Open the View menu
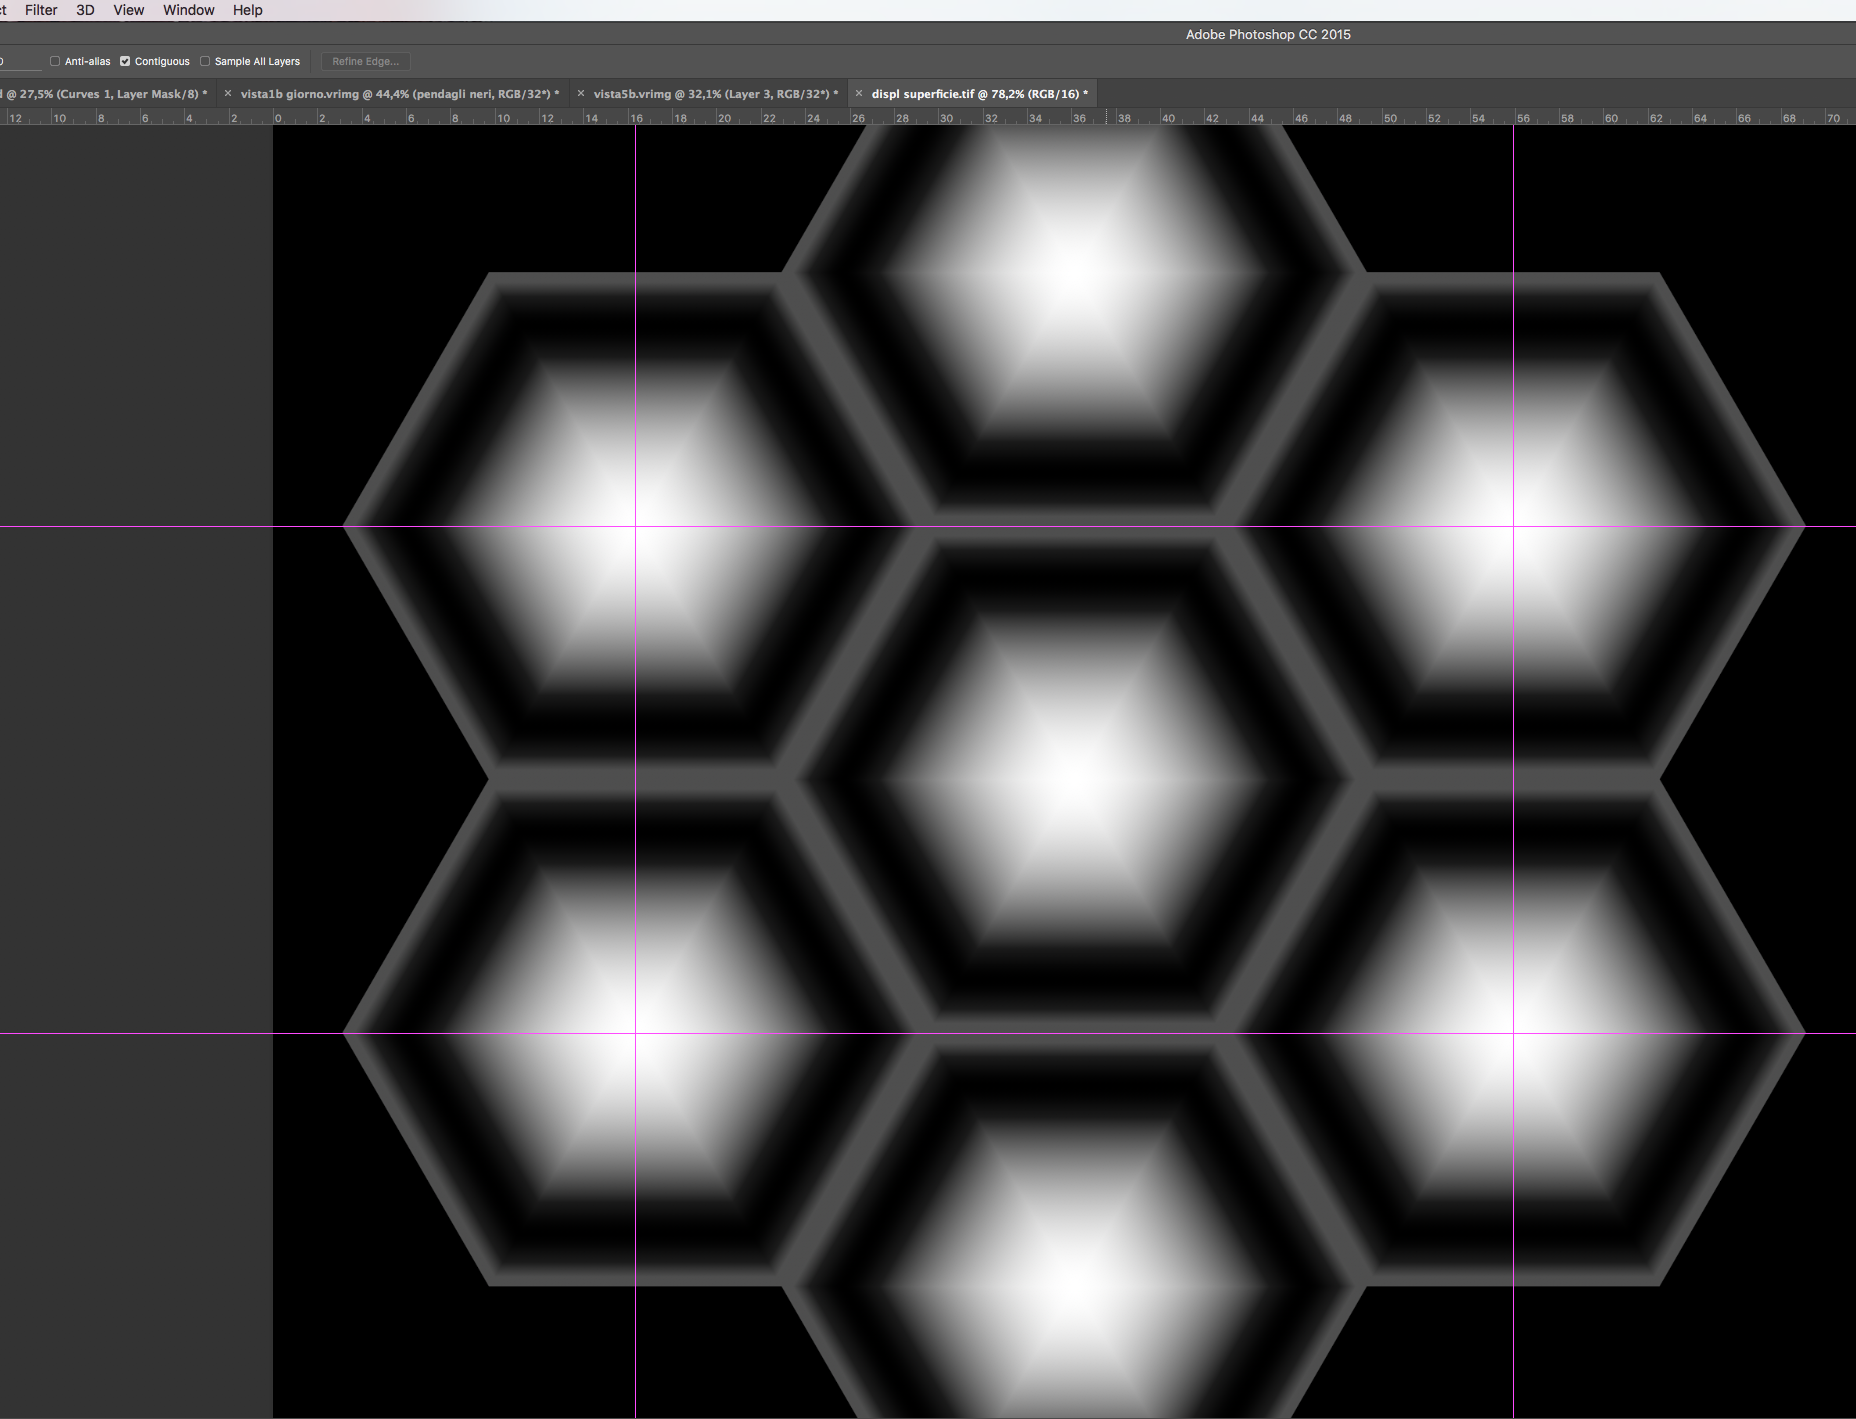This screenshot has width=1856, height=1419. [x=129, y=10]
